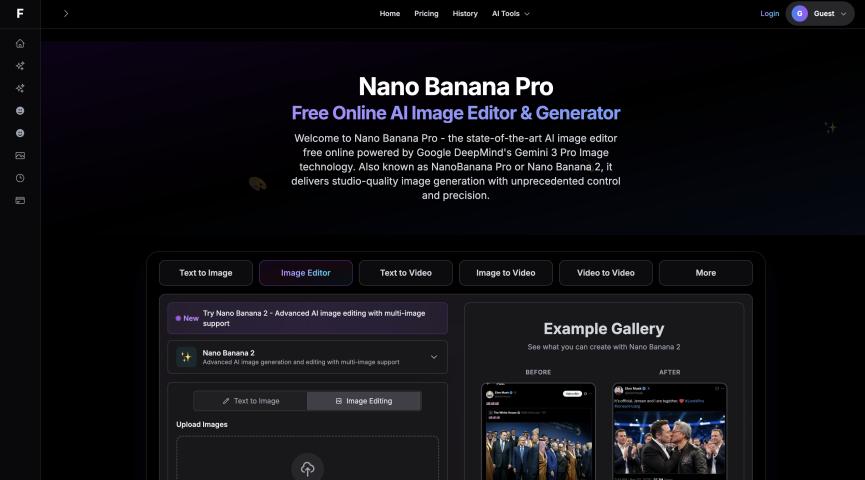The width and height of the screenshot is (865, 480).
Task: Switch to the Text to Video tab
Action: pyautogui.click(x=405, y=273)
